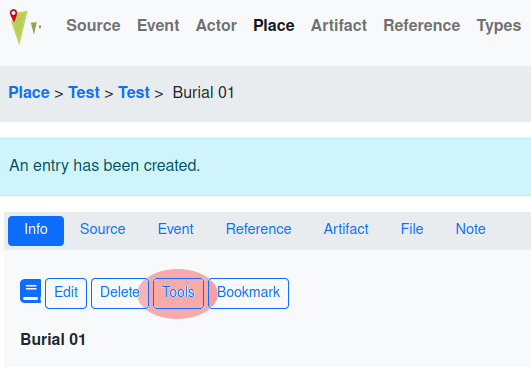Image resolution: width=531 pixels, height=367 pixels.
Task: Switch to the Source tab
Action: (103, 229)
